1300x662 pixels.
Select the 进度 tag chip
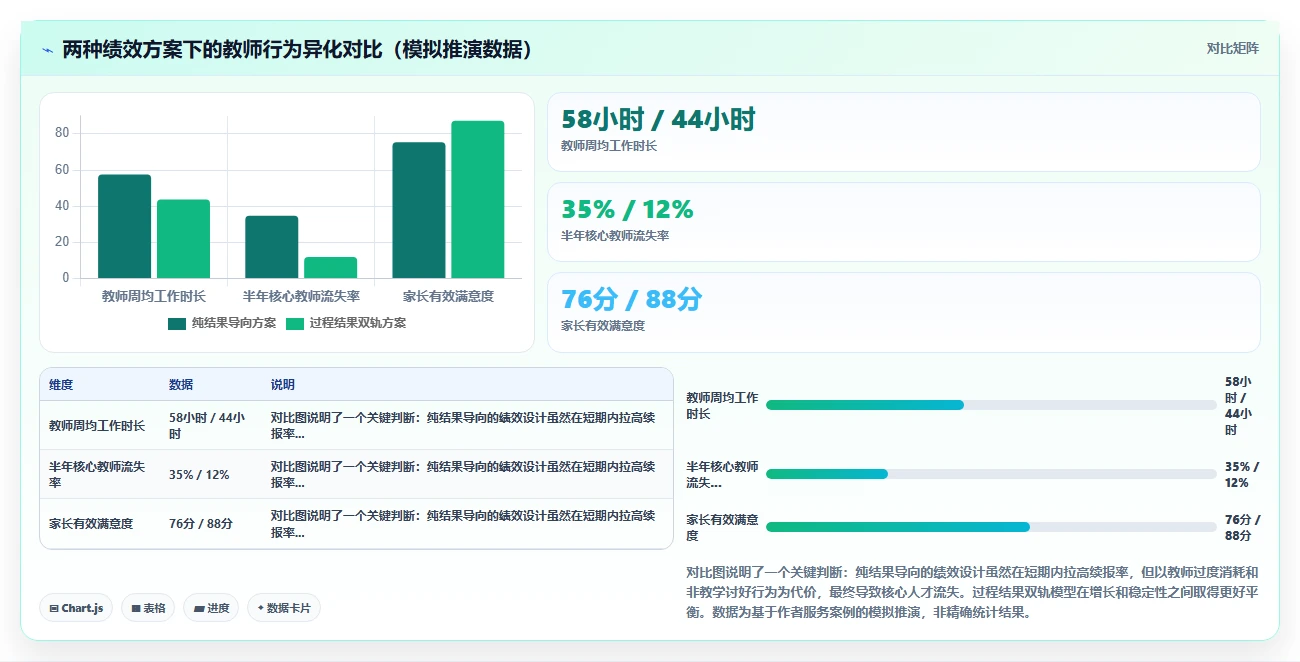click(211, 608)
